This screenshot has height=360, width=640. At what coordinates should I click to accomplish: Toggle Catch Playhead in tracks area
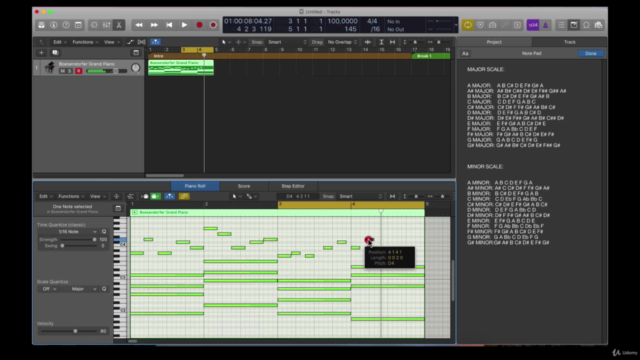155,42
